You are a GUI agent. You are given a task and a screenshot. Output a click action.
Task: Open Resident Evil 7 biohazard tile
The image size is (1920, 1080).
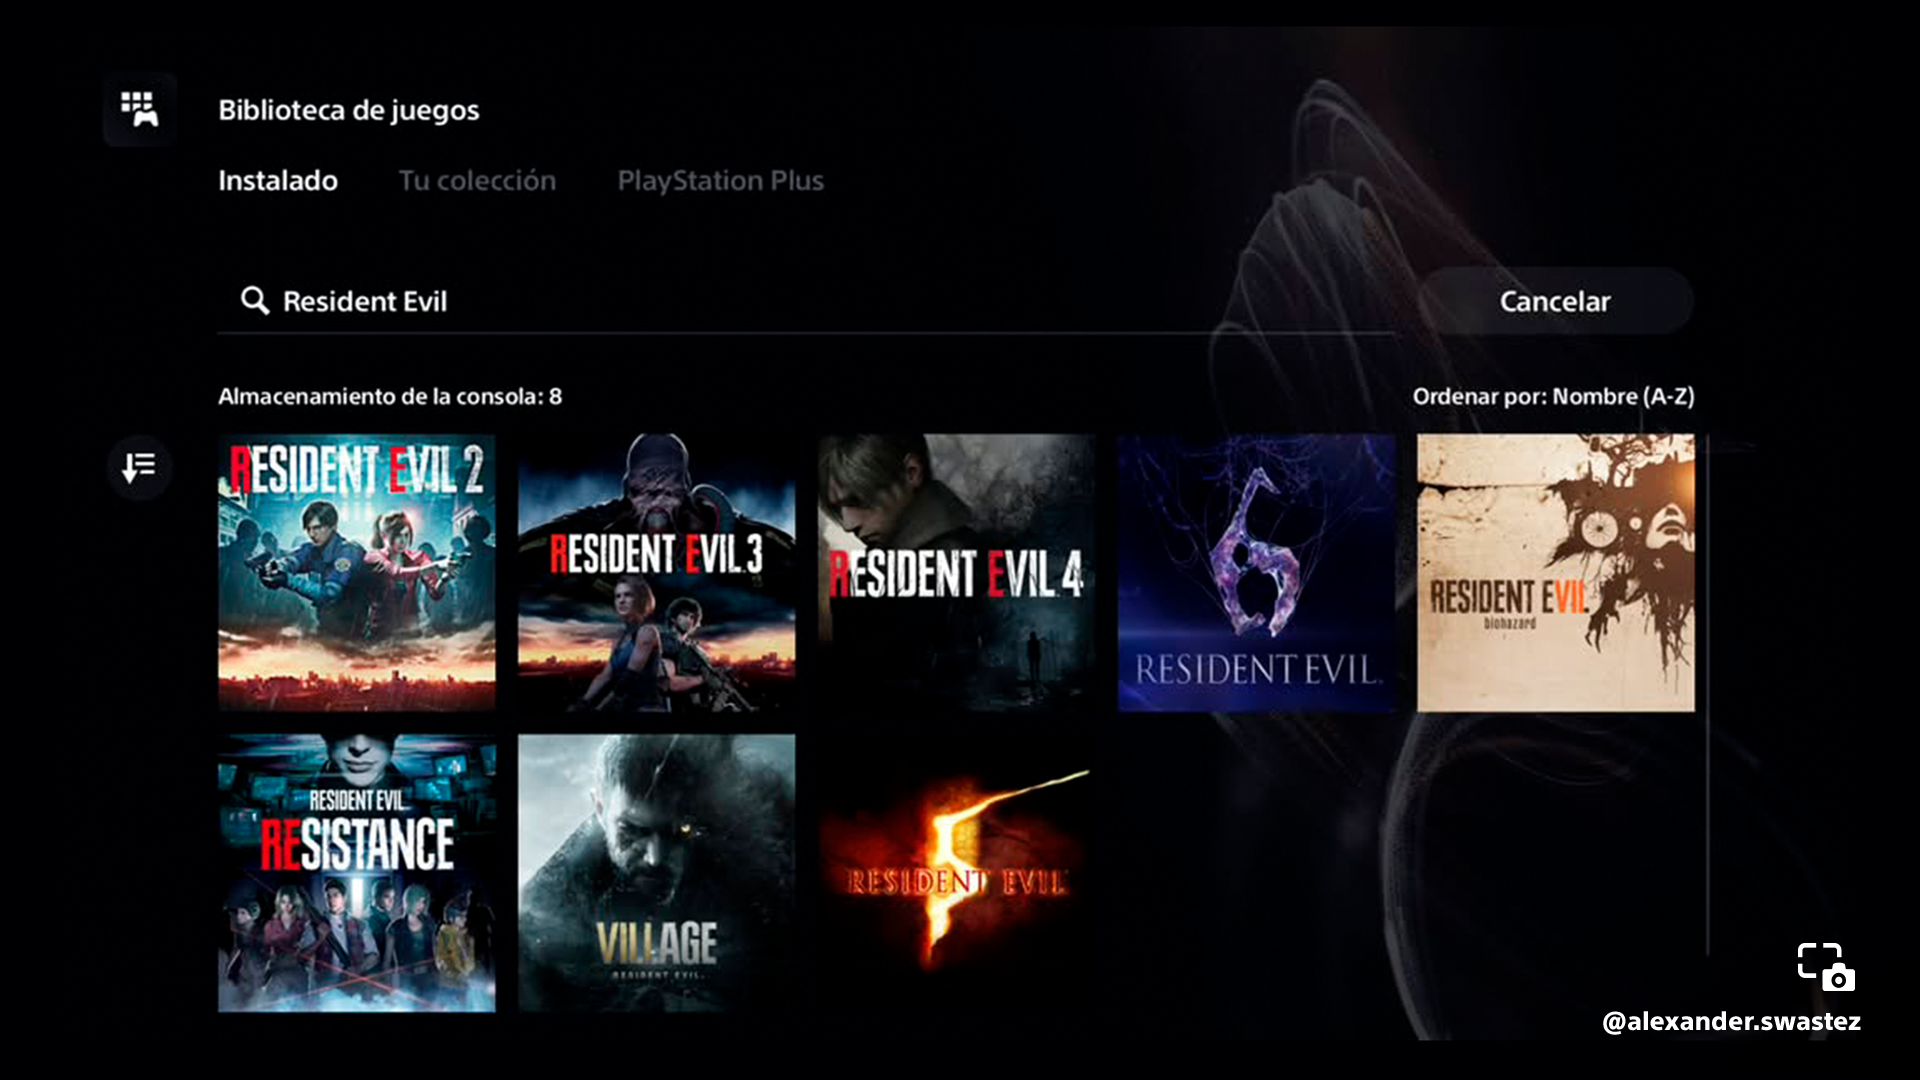pos(1555,572)
